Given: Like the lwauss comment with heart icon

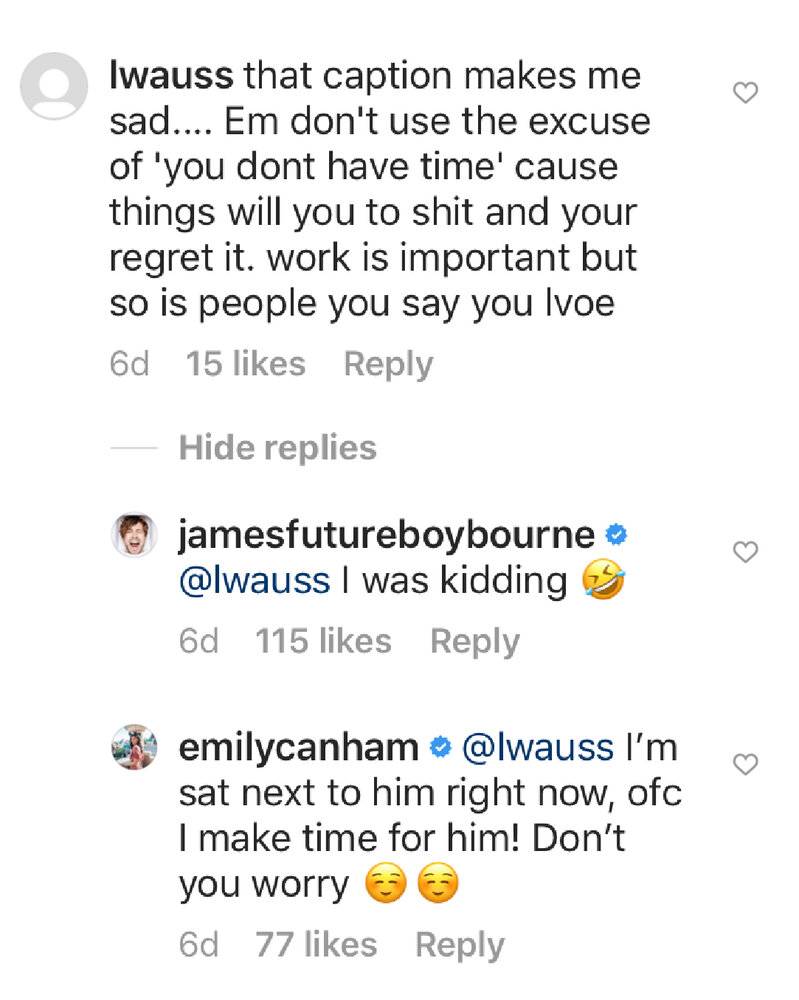Looking at the screenshot, I should coord(745,93).
